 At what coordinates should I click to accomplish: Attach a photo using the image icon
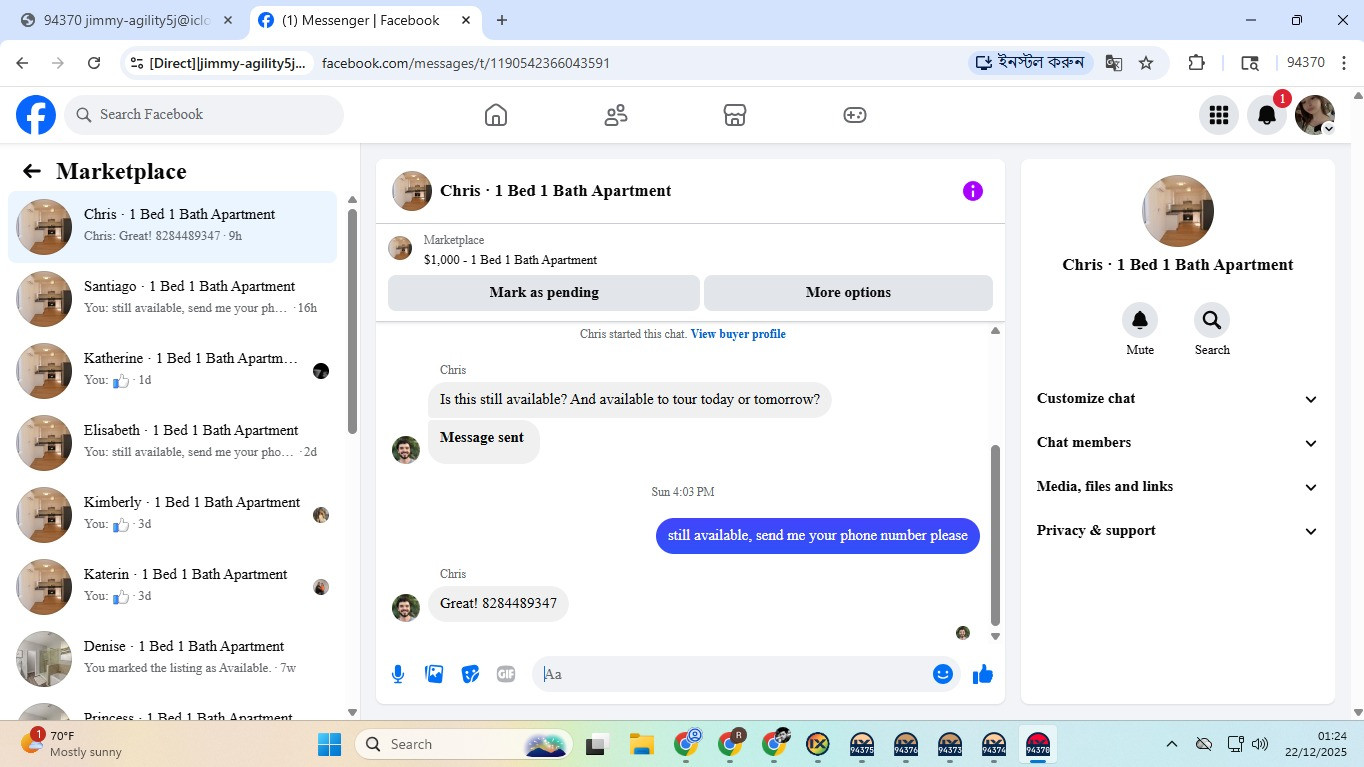(434, 674)
